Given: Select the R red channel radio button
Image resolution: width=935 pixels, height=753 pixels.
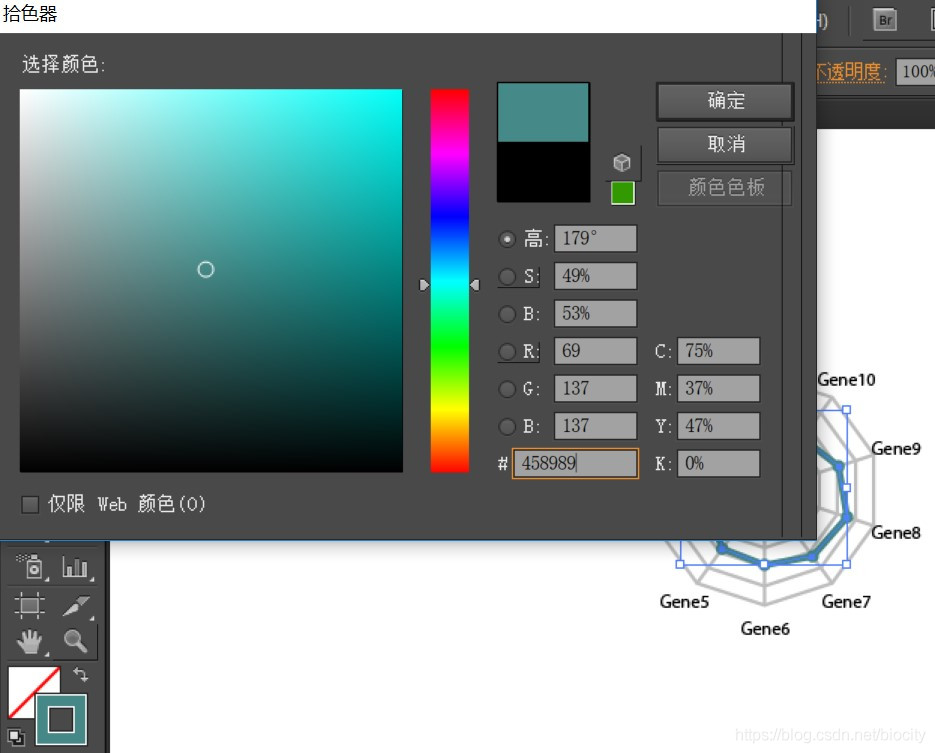Looking at the screenshot, I should [x=508, y=351].
